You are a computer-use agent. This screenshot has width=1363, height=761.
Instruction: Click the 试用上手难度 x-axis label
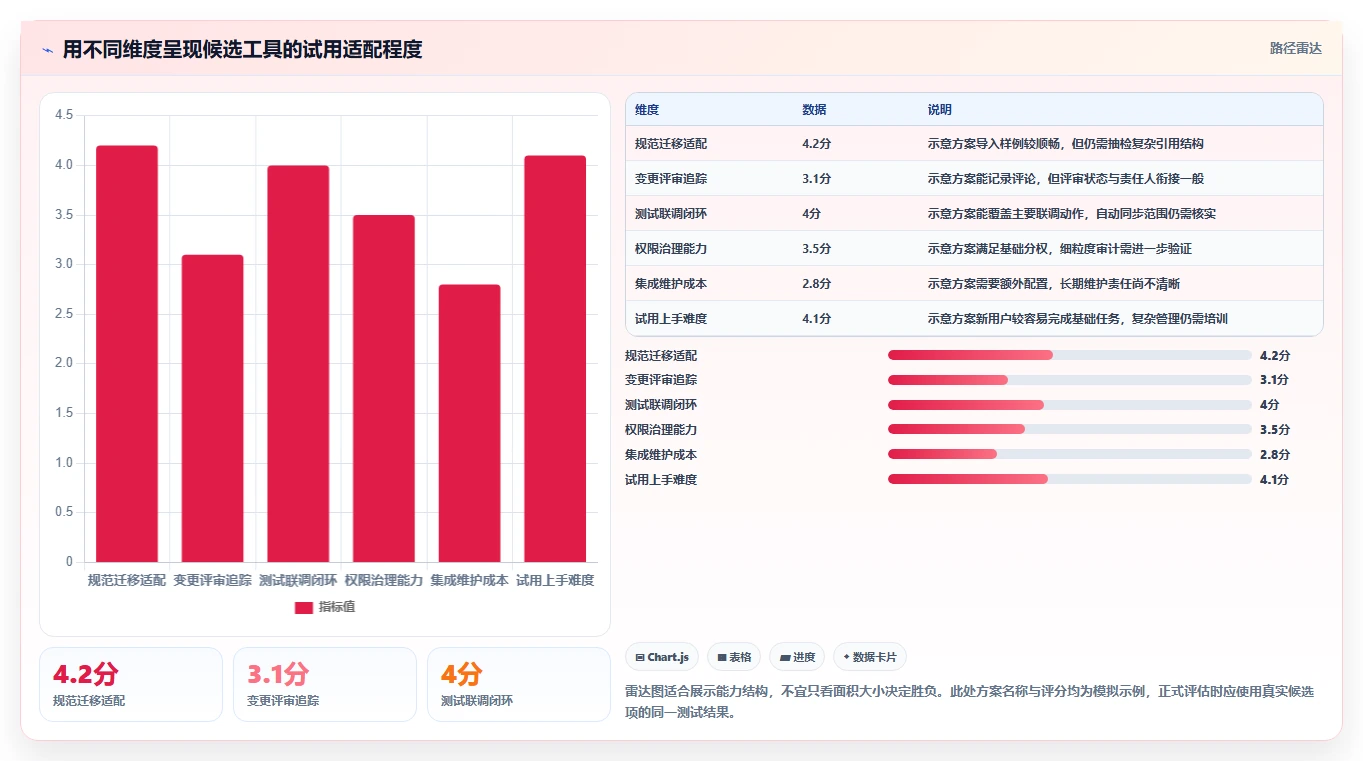555,580
